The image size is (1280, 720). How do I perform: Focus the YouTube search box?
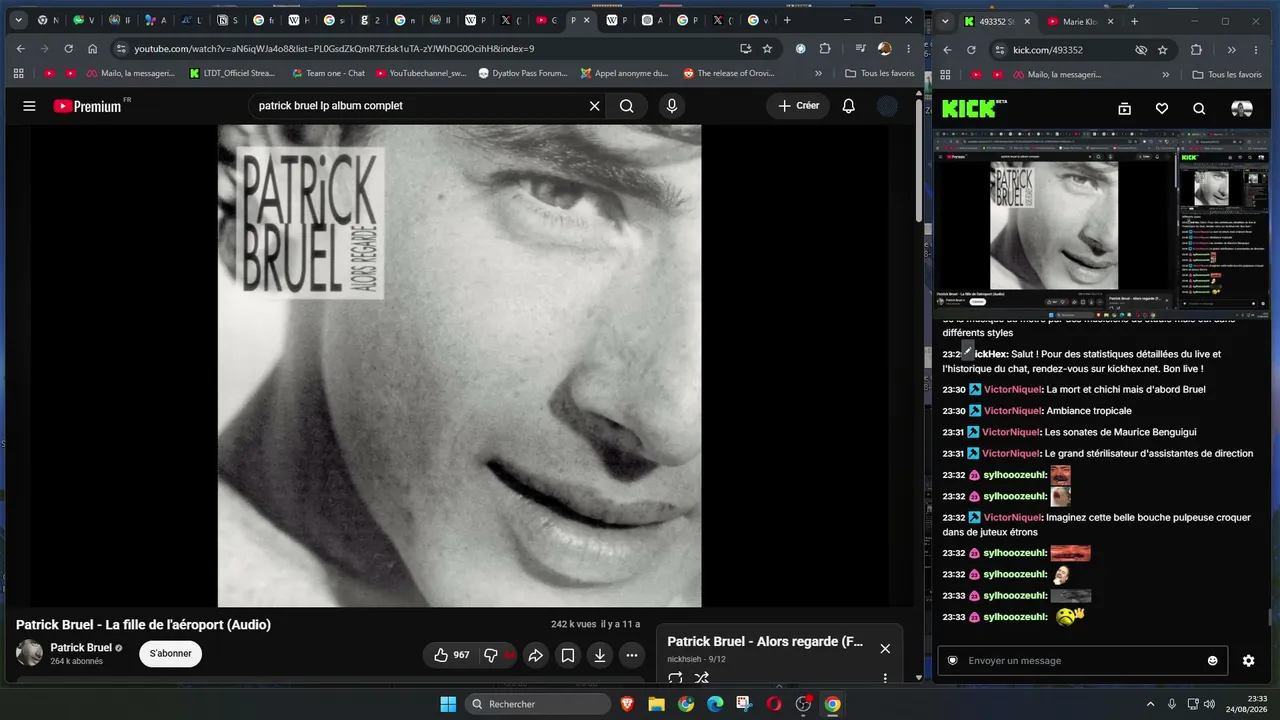pyautogui.click(x=418, y=106)
